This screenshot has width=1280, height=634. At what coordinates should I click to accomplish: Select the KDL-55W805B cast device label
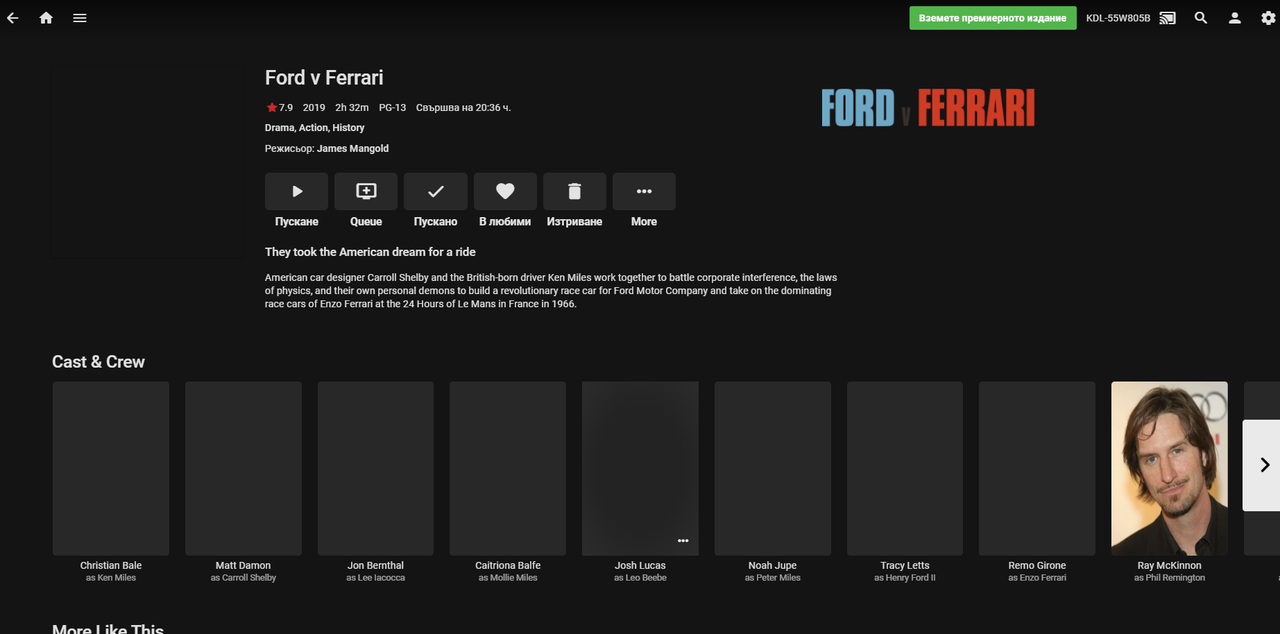pos(1118,18)
